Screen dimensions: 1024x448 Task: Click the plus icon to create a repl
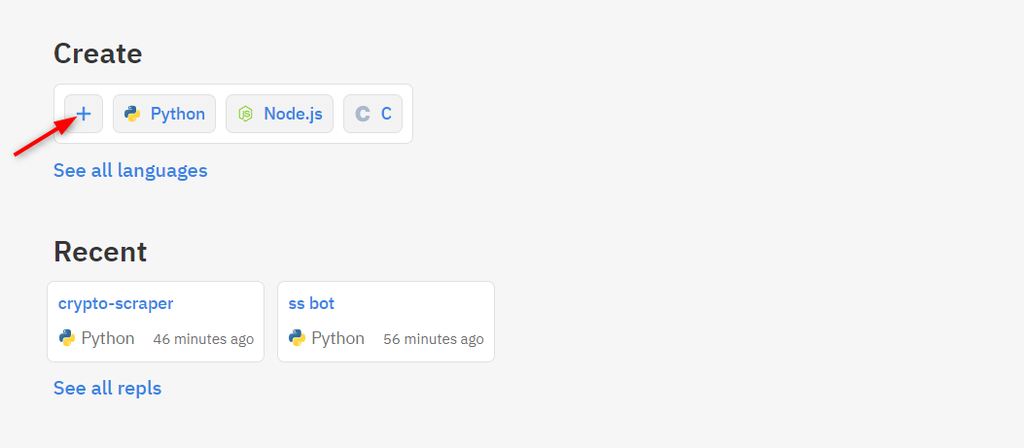[84, 114]
